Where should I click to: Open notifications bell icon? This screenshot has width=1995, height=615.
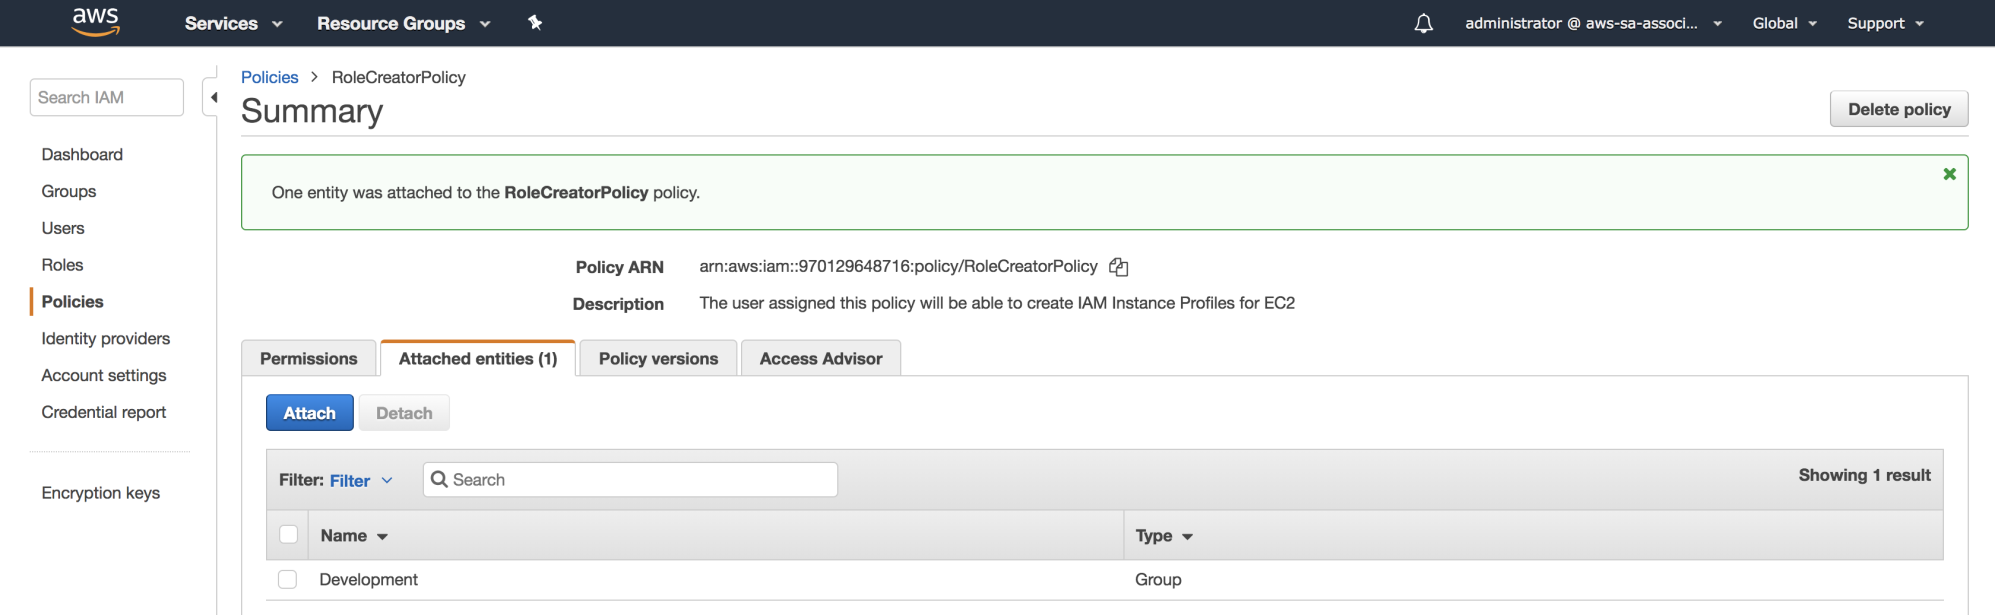point(1423,23)
